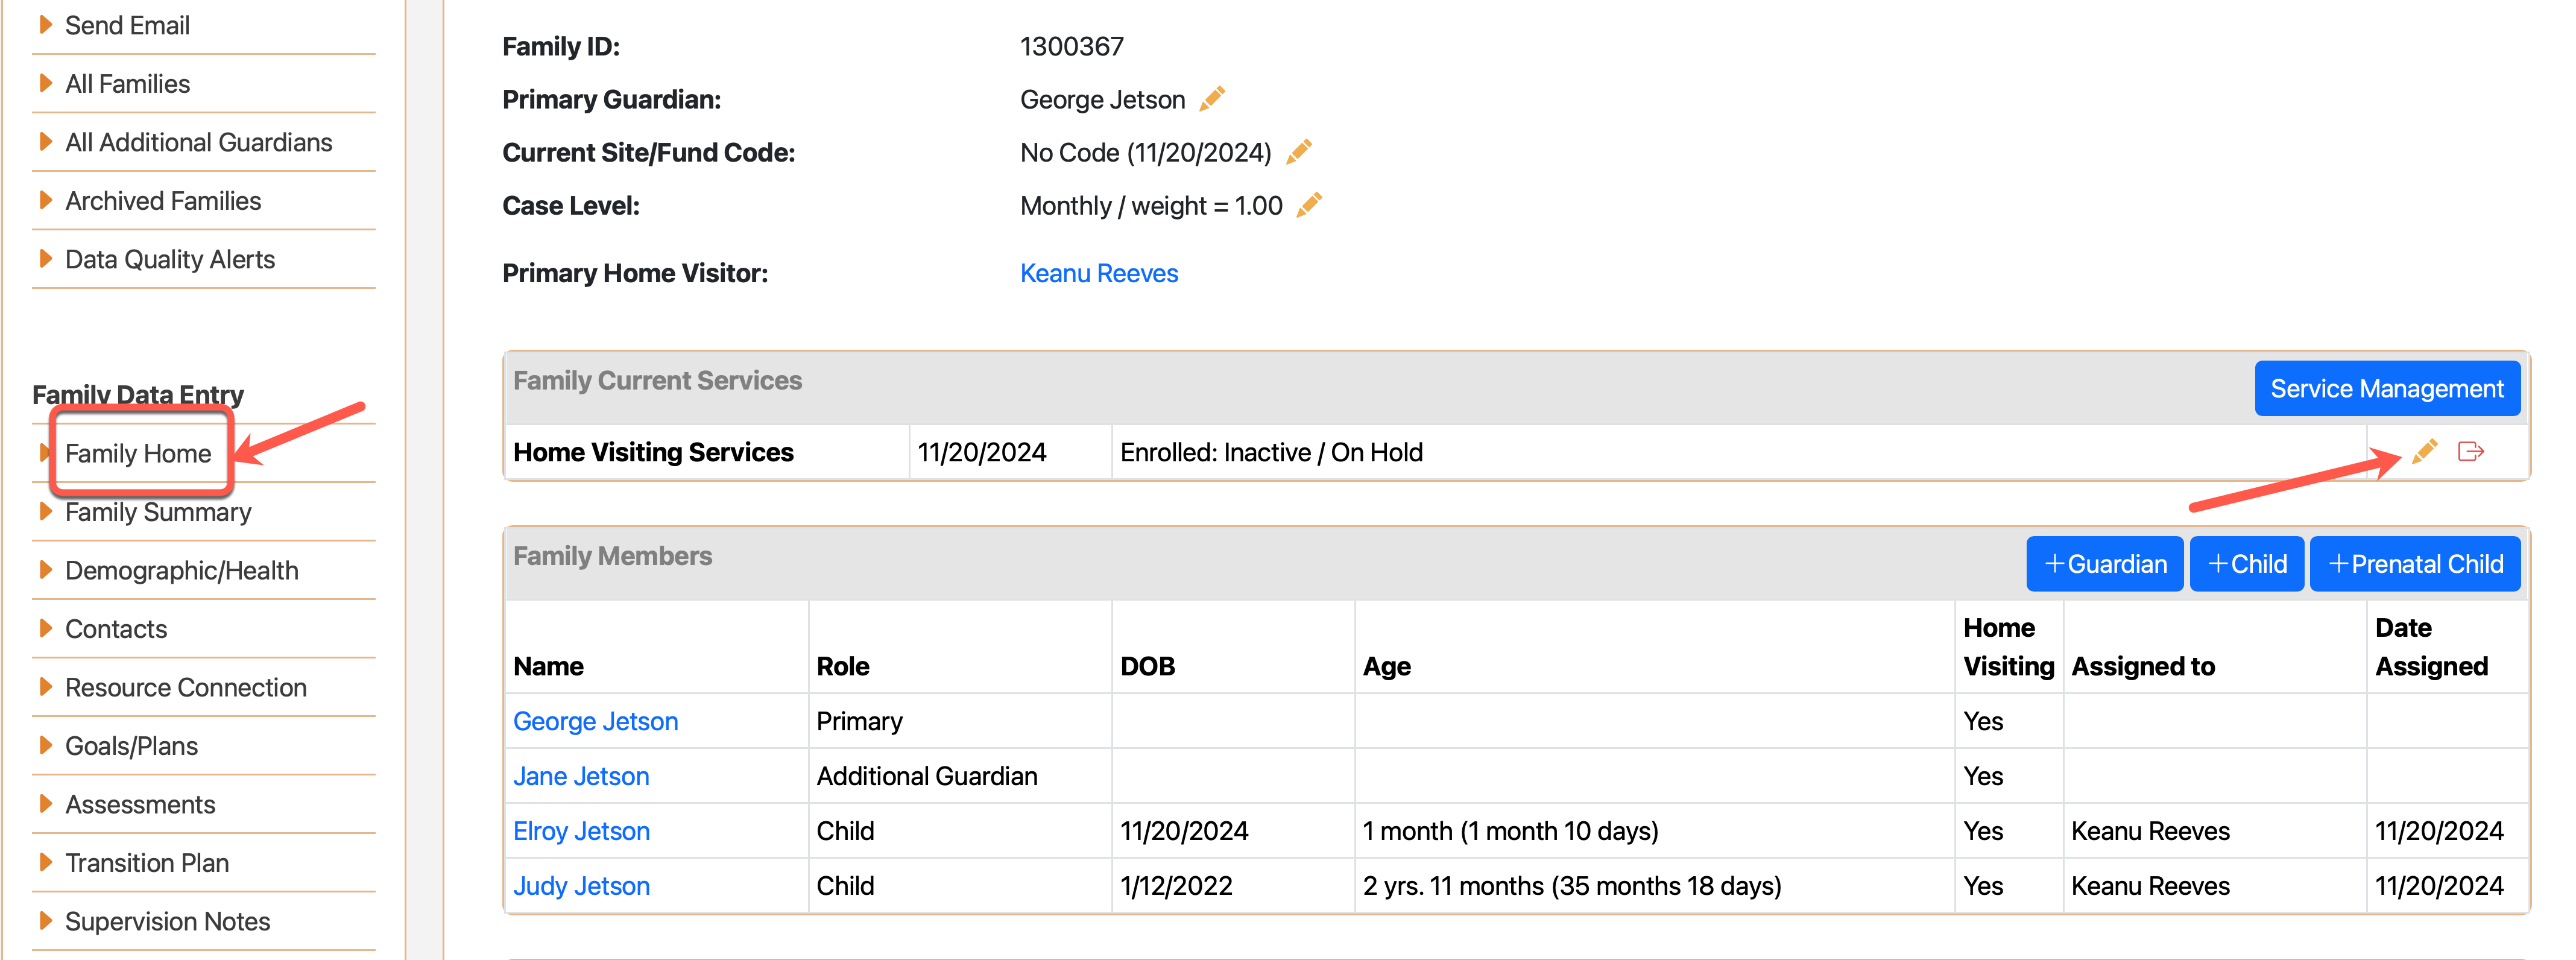Expand Send Email arrow in sidebar
Image resolution: width=2576 pixels, height=960 pixels.
coord(45,25)
